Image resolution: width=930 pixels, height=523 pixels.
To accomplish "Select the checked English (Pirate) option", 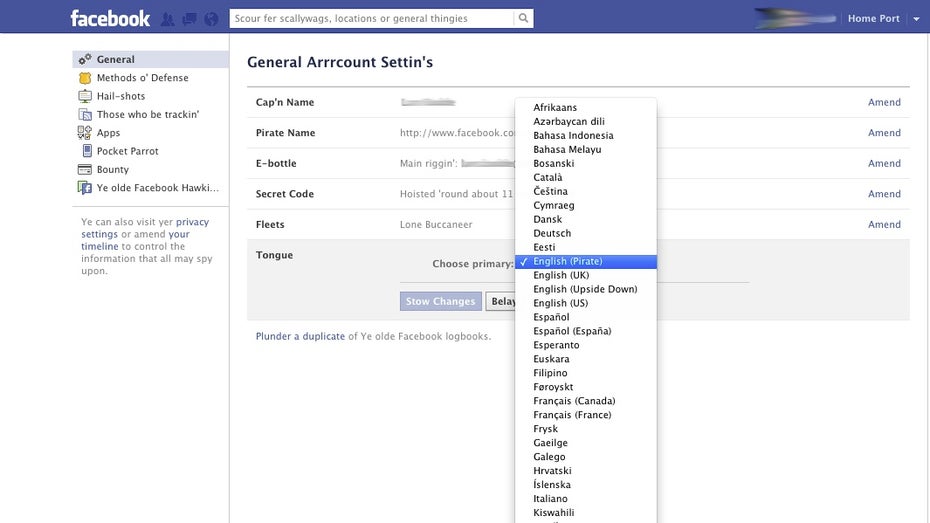I will (x=586, y=262).
